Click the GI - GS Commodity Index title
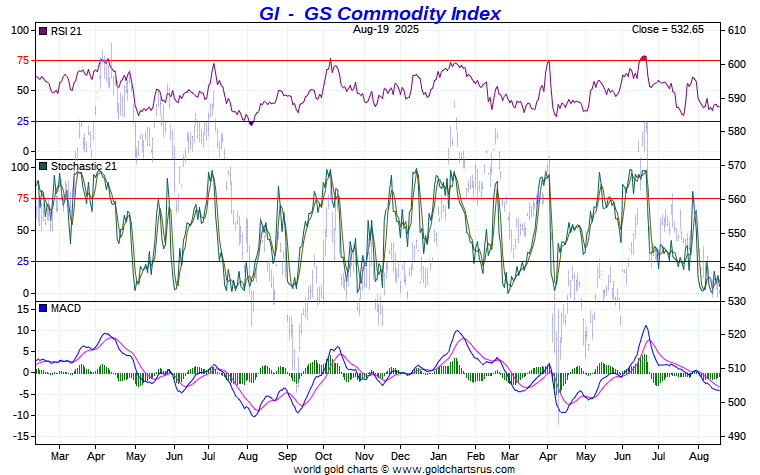Screen dimensions: 760x475 coord(380,13)
